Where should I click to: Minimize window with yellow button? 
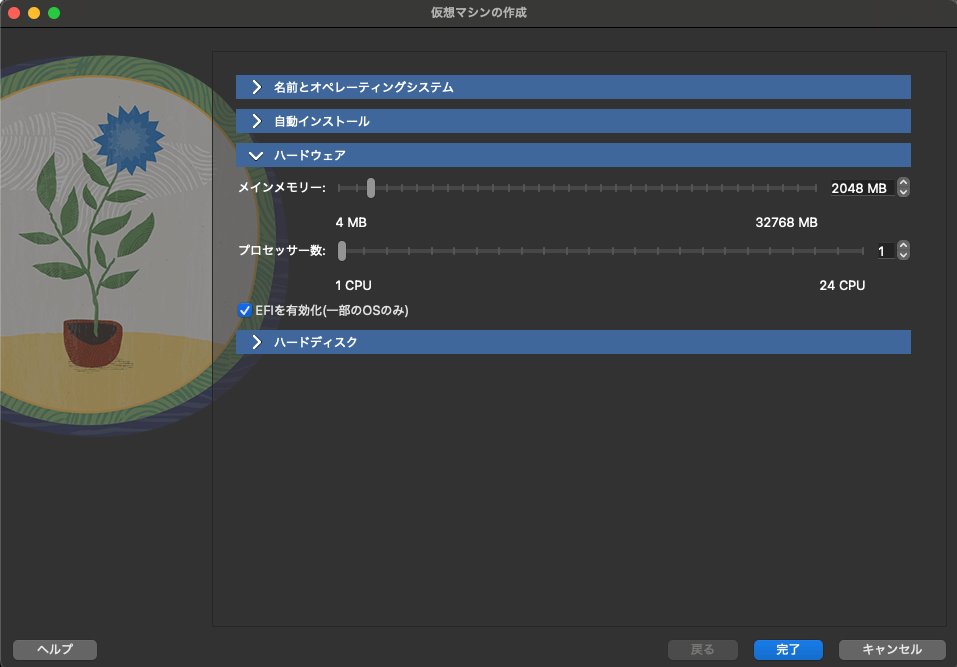[34, 13]
